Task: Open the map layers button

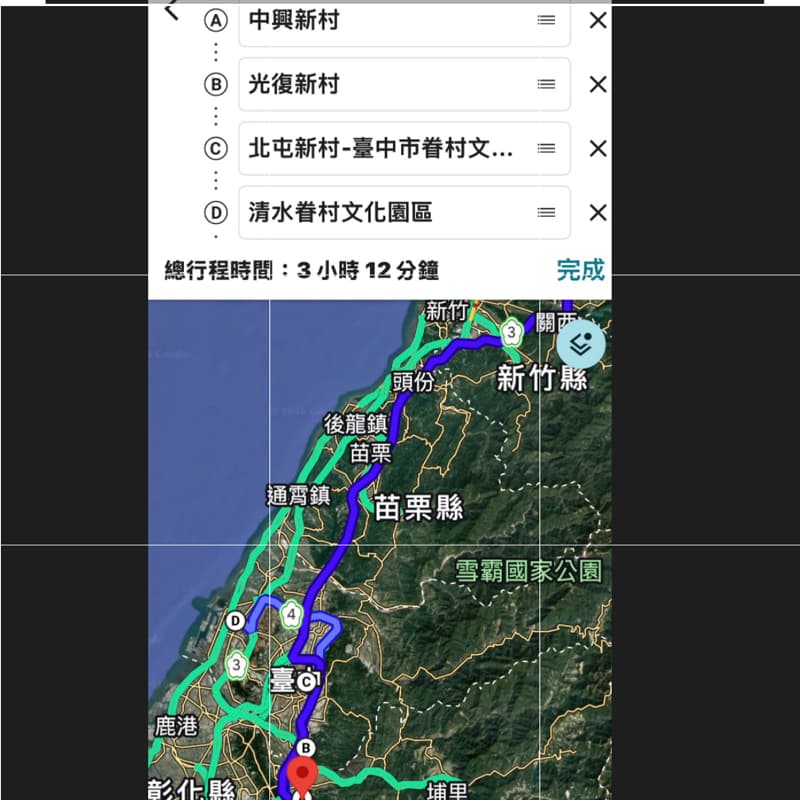Action: pos(581,344)
